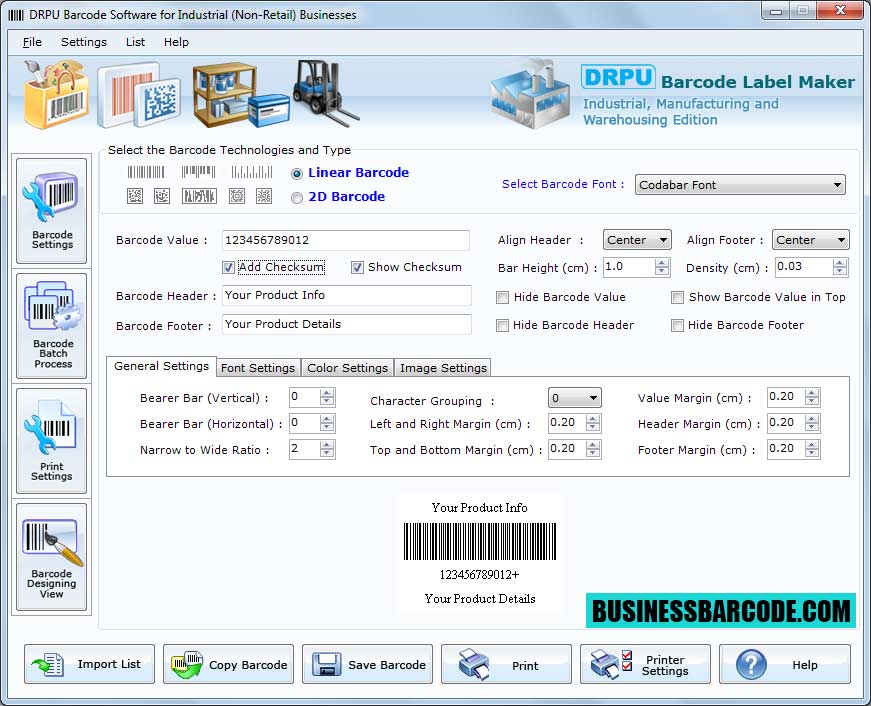Image resolution: width=871 pixels, height=706 pixels.
Task: Click the Printer Settings icon with checkmarks
Action: pos(611,664)
